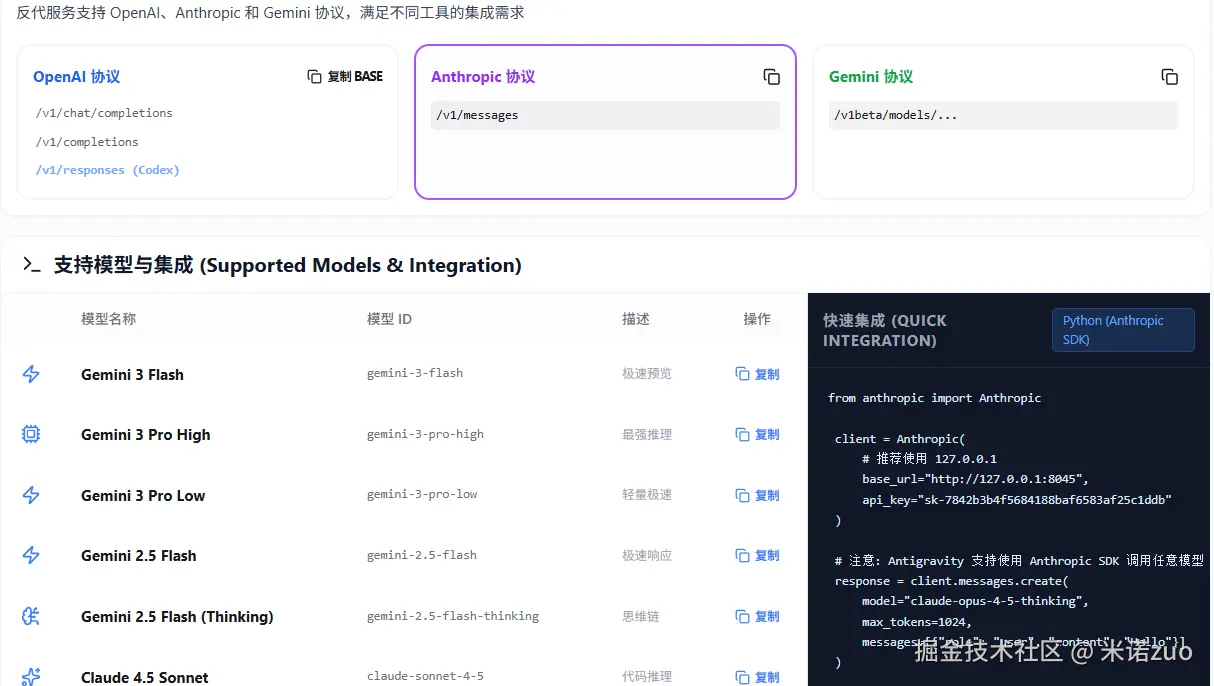The height and width of the screenshot is (686, 1214).
Task: Click the 快速集成 (QUICK INTEGRATION) heading
Action: point(885,330)
